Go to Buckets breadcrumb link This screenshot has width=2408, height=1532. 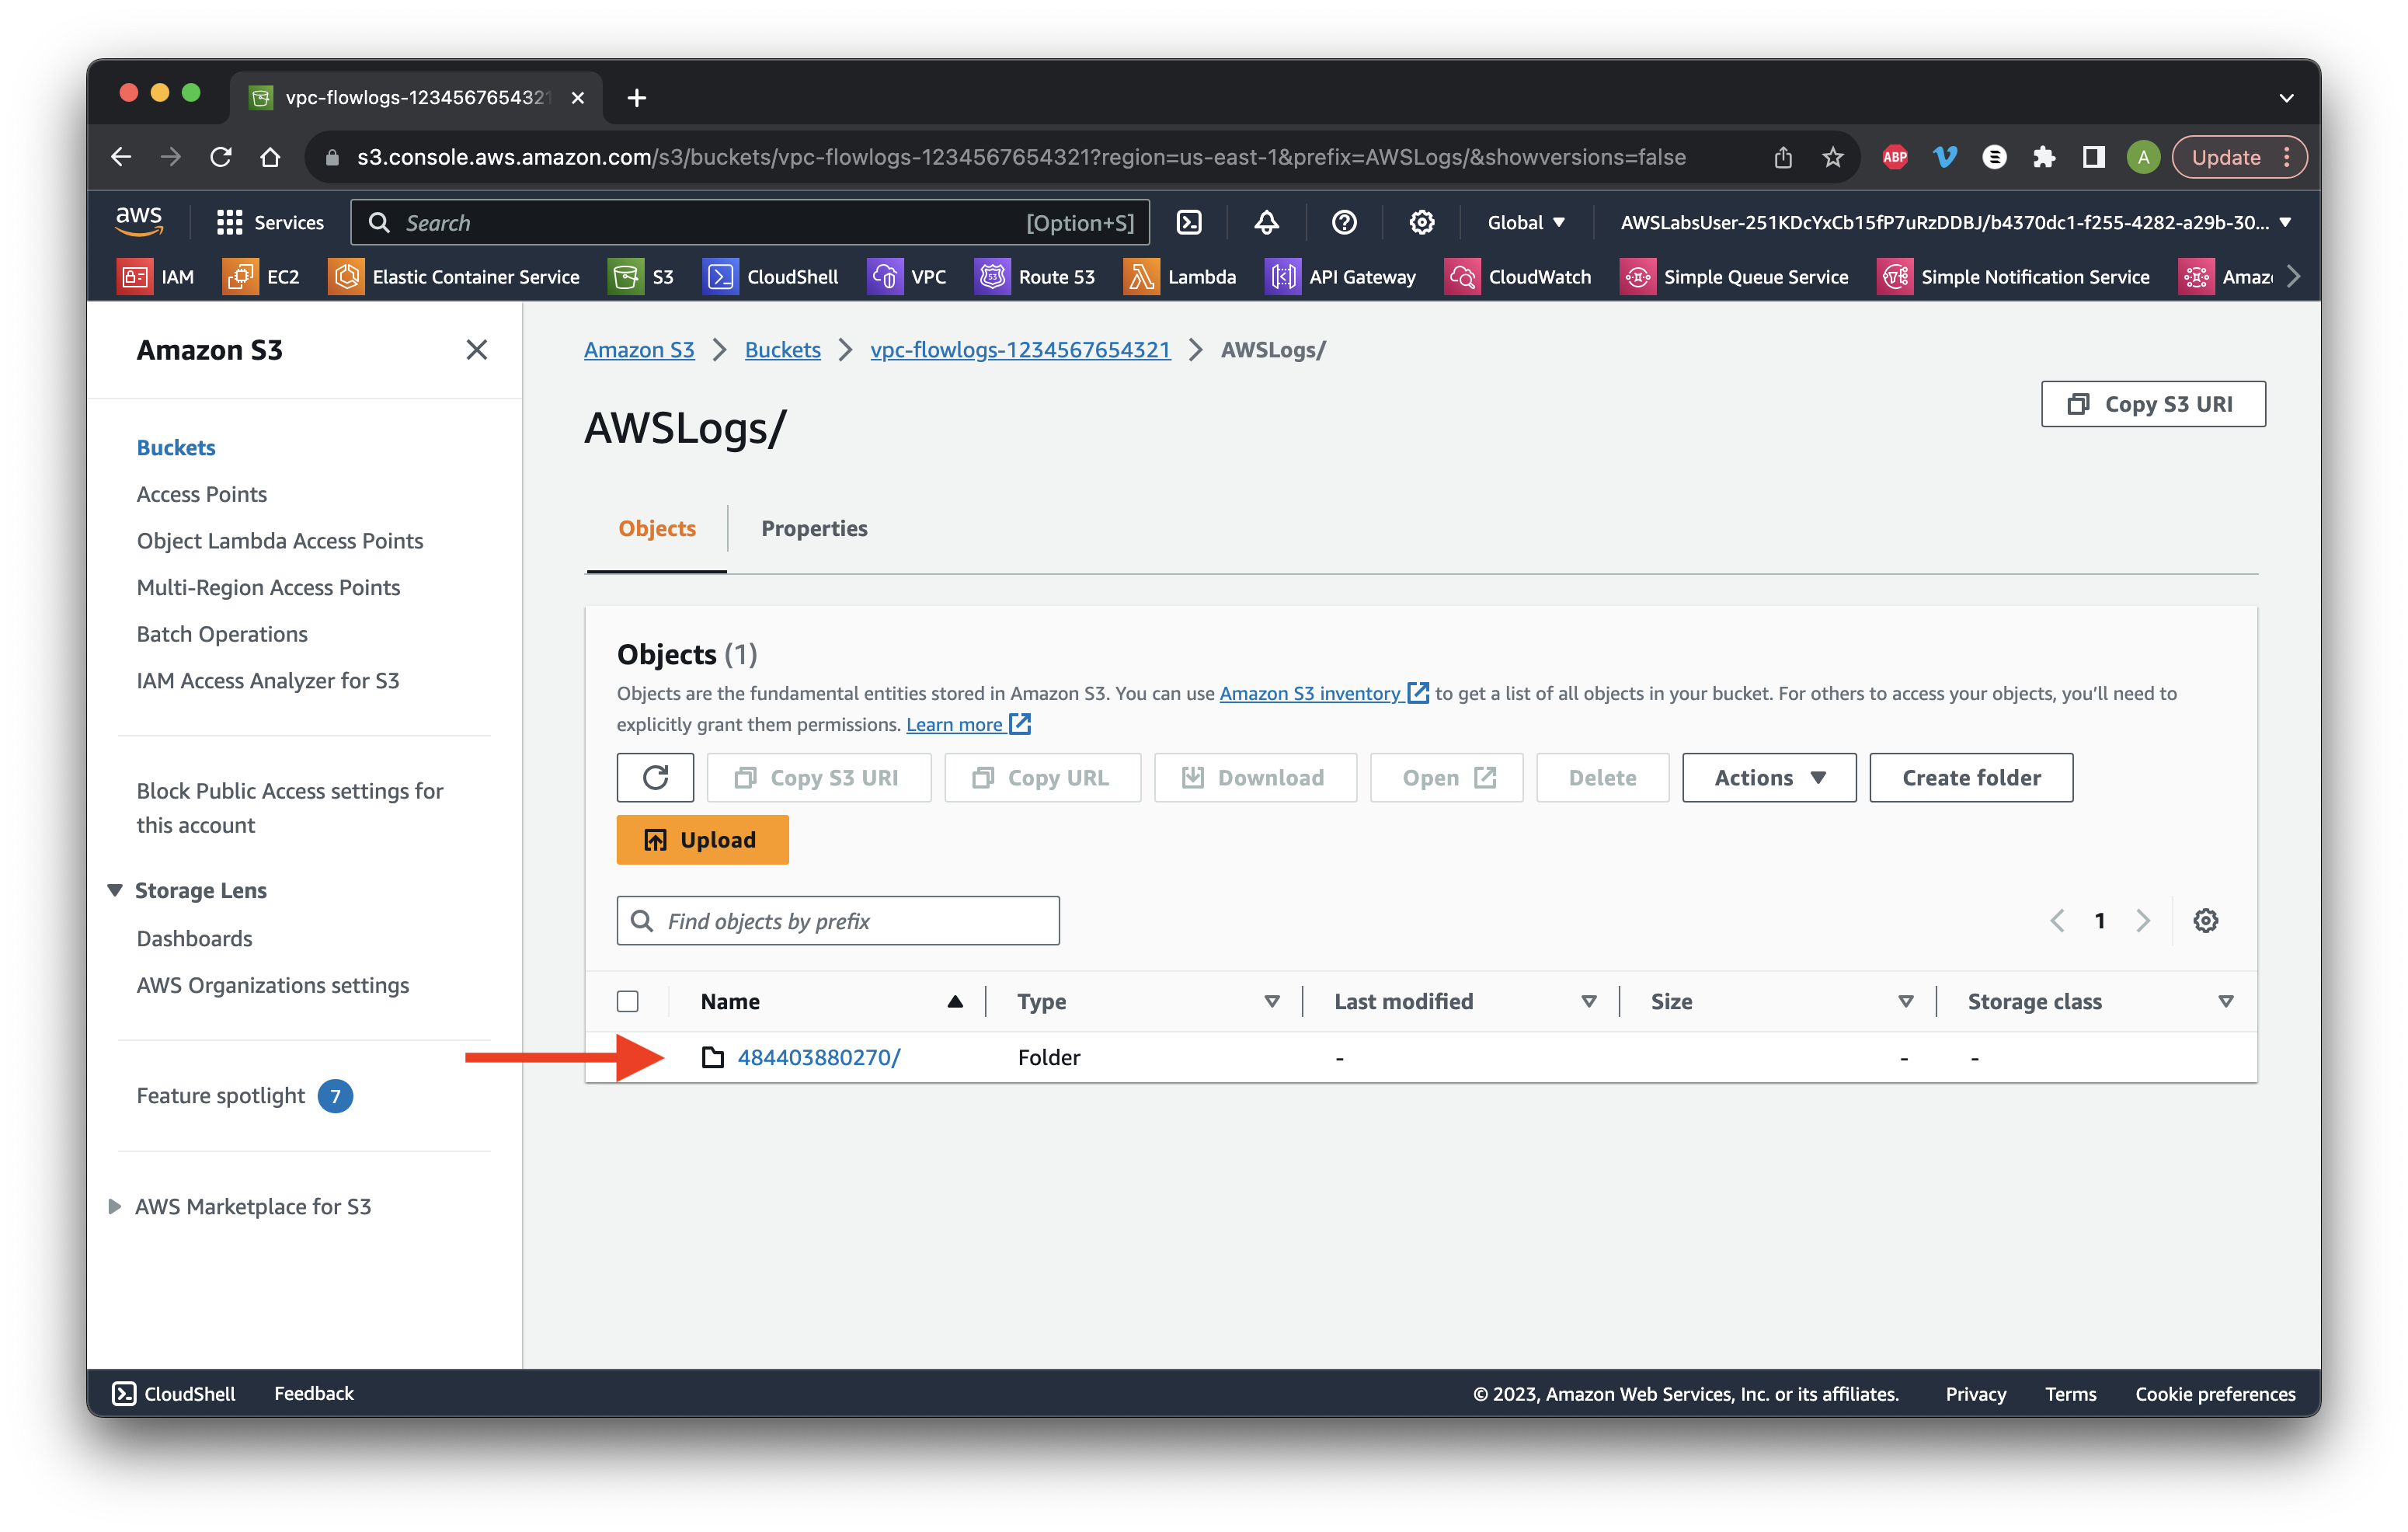[782, 349]
